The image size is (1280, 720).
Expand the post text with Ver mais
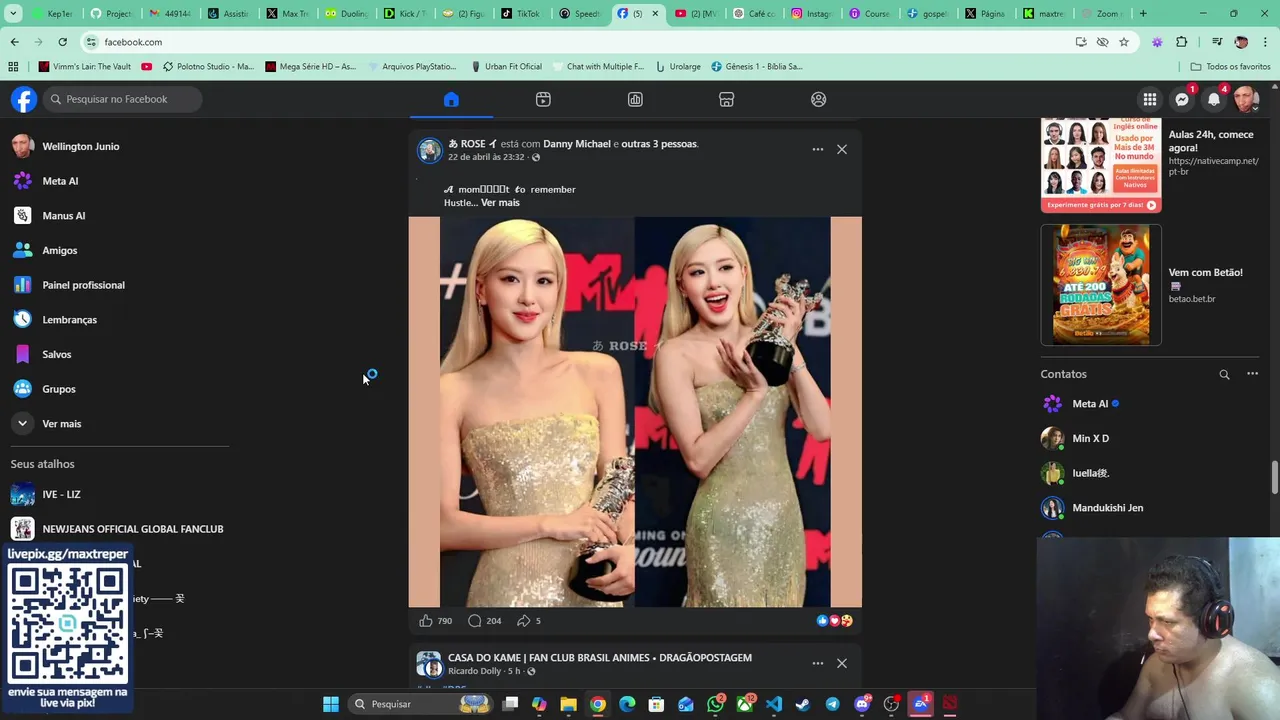tap(500, 203)
